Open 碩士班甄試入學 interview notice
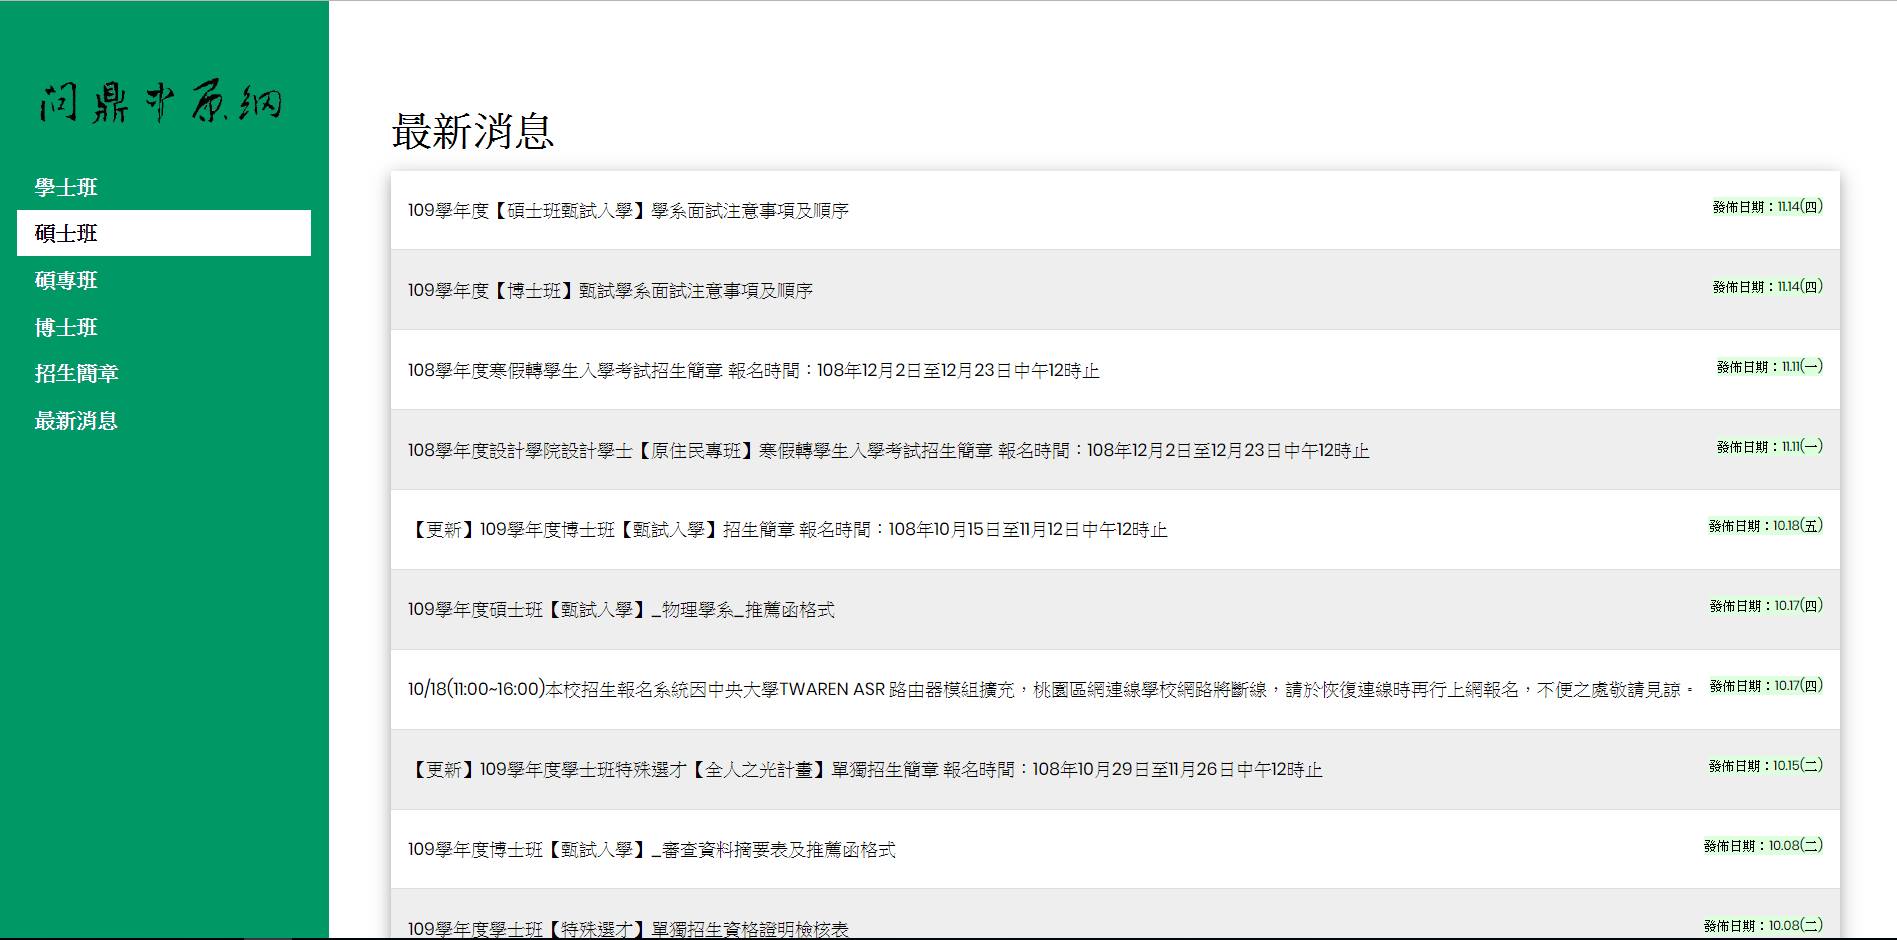This screenshot has width=1897, height=940. click(628, 211)
